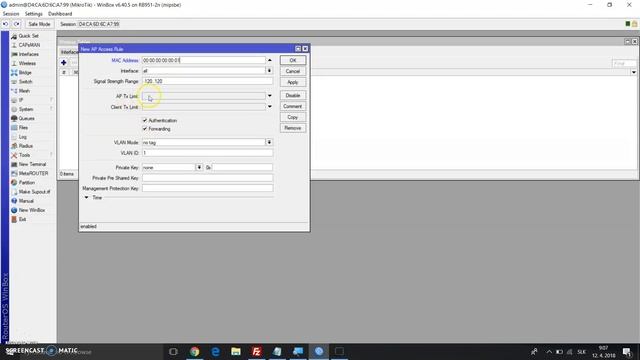Open File Explorer from taskbar
640x360 pixels.
point(236,351)
